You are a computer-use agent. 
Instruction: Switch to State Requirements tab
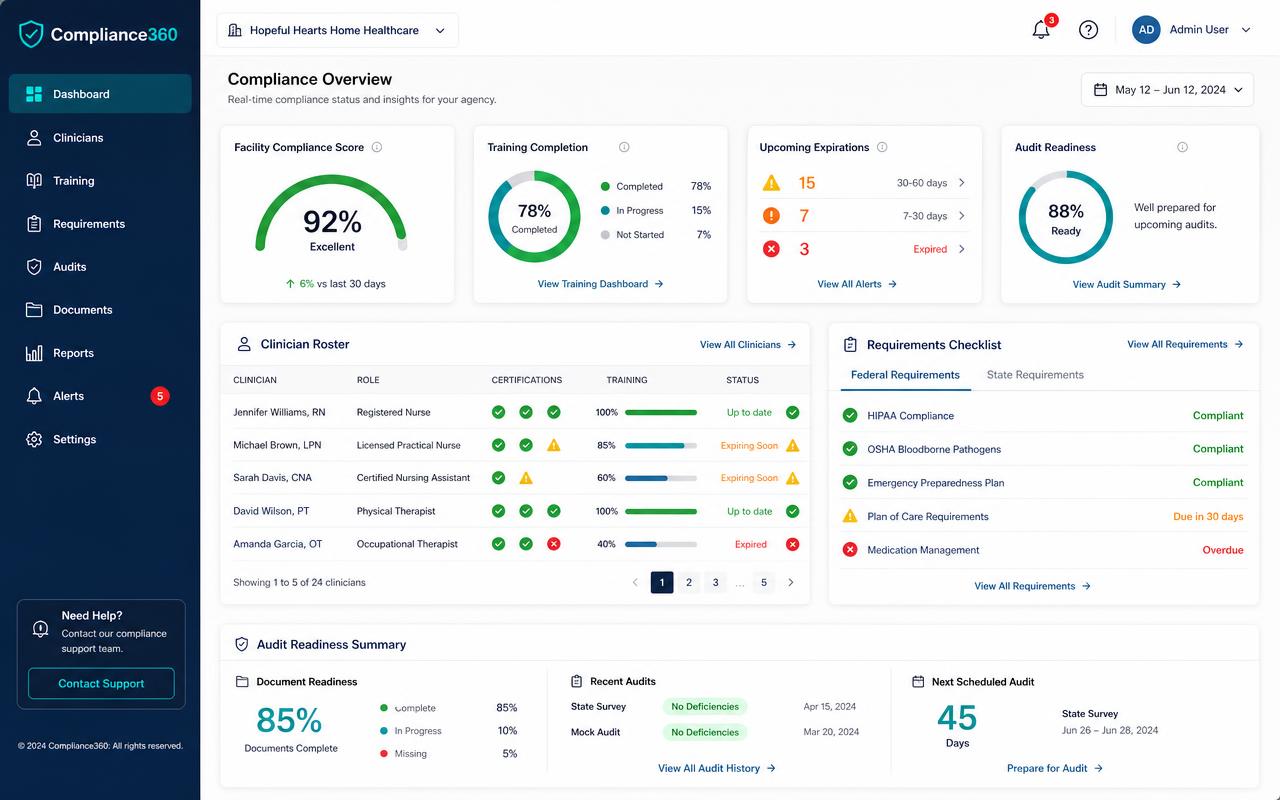pyautogui.click(x=1035, y=375)
